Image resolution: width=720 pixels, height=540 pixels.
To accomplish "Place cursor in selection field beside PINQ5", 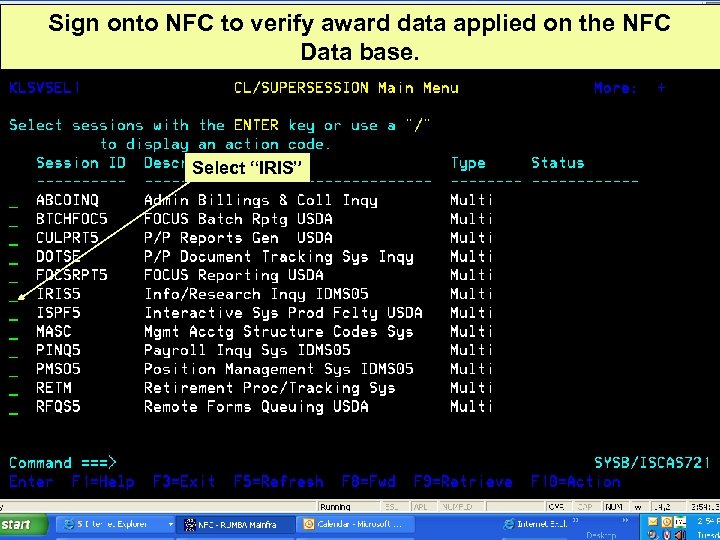I will pyautogui.click(x=13, y=356).
